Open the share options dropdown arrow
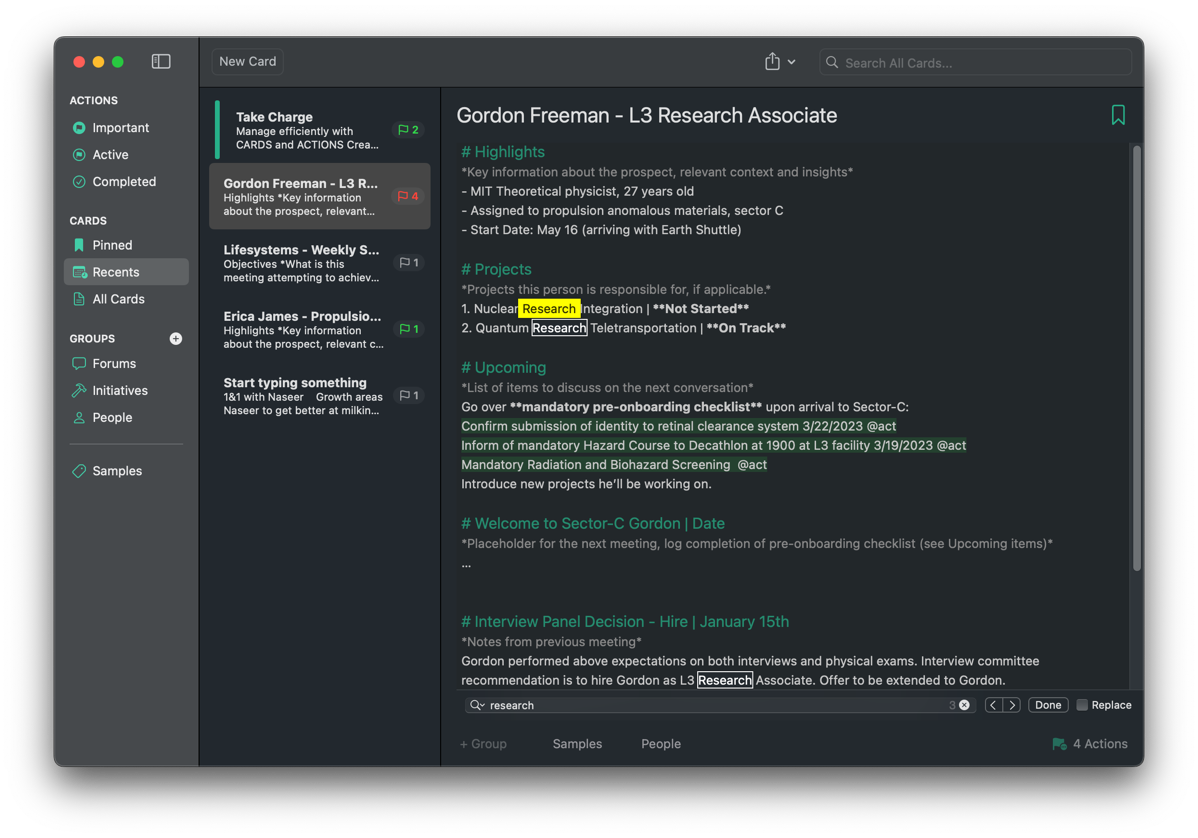 (792, 62)
